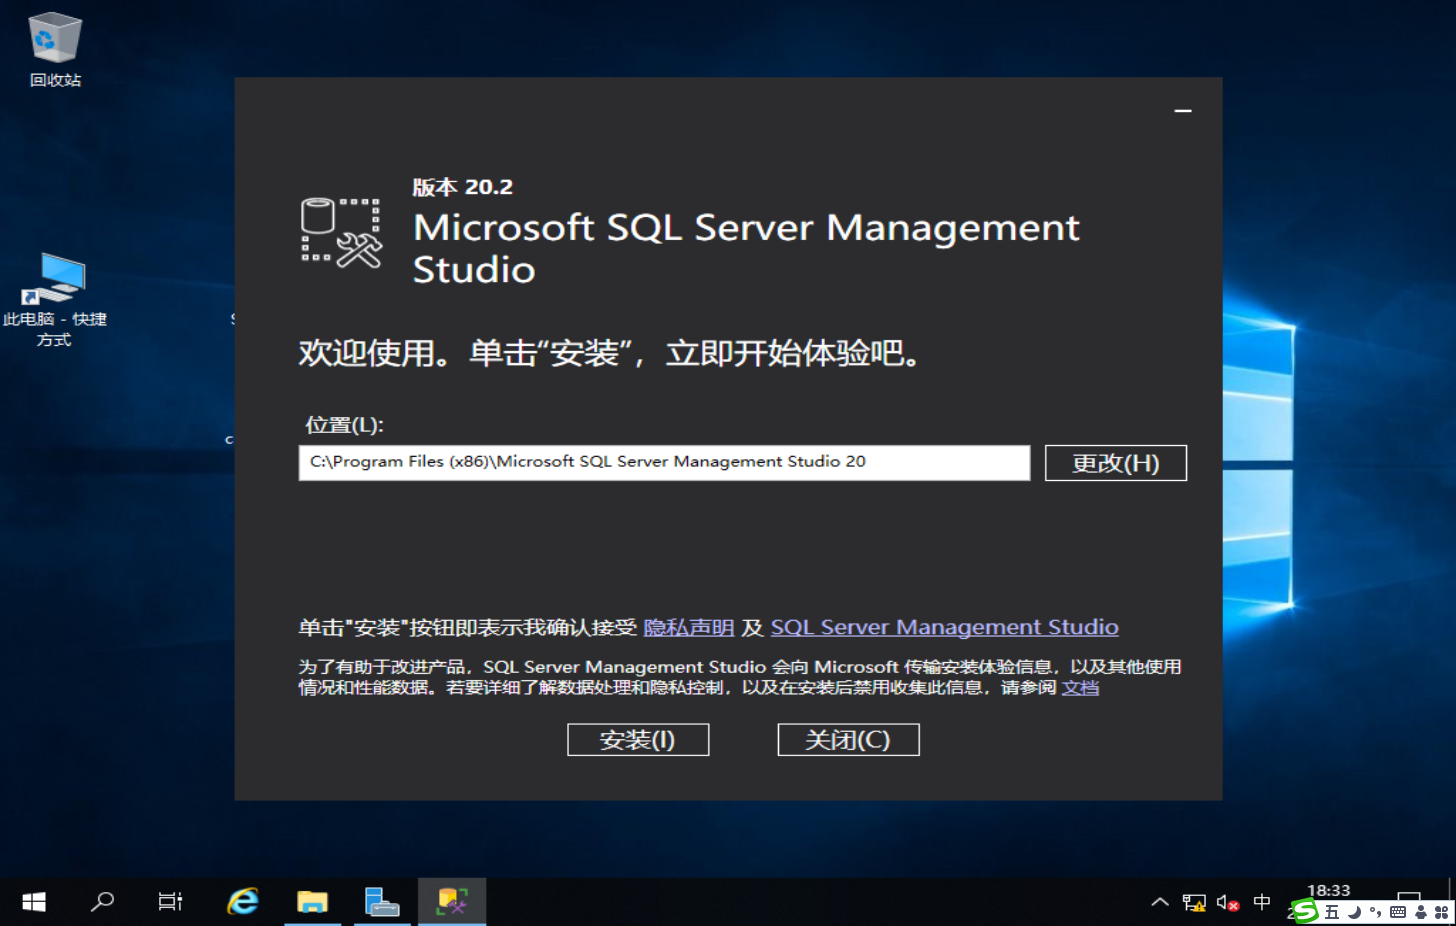Viewport: 1456px width, 926px height.
Task: Open the Windows Start menu
Action: click(33, 901)
